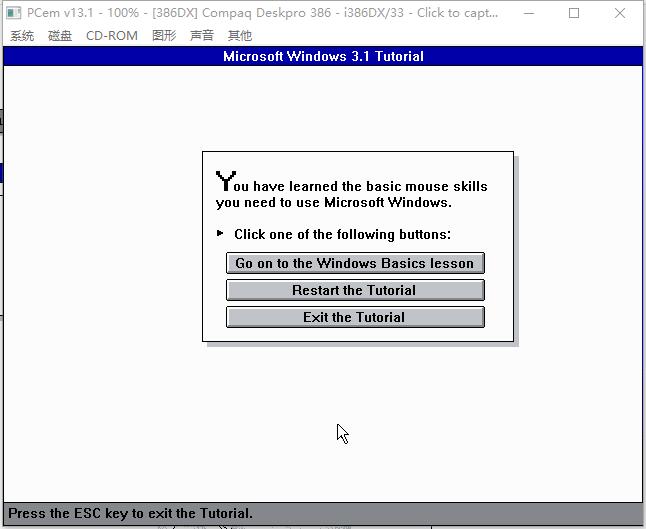Choose Exit the Tutorial button
646x529 pixels.
(355, 317)
